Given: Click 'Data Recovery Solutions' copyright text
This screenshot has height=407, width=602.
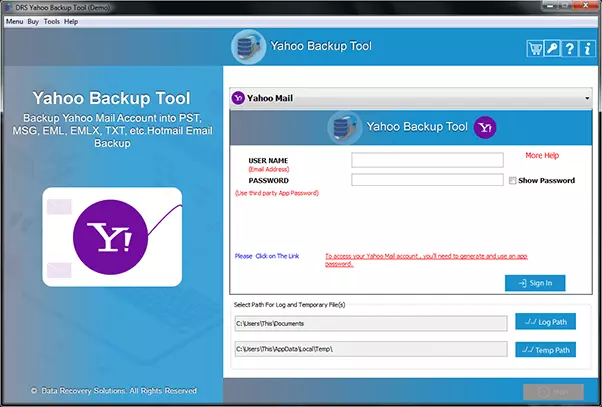Looking at the screenshot, I should pos(114,390).
